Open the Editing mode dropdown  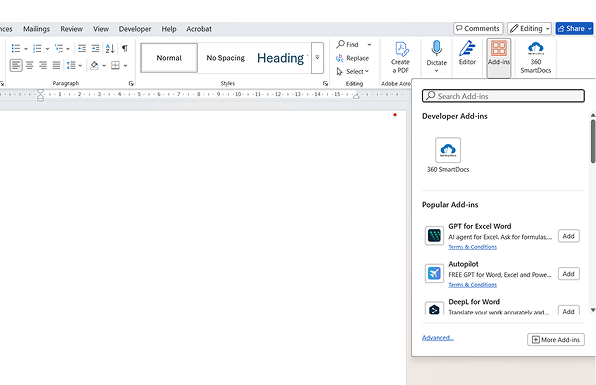point(529,29)
